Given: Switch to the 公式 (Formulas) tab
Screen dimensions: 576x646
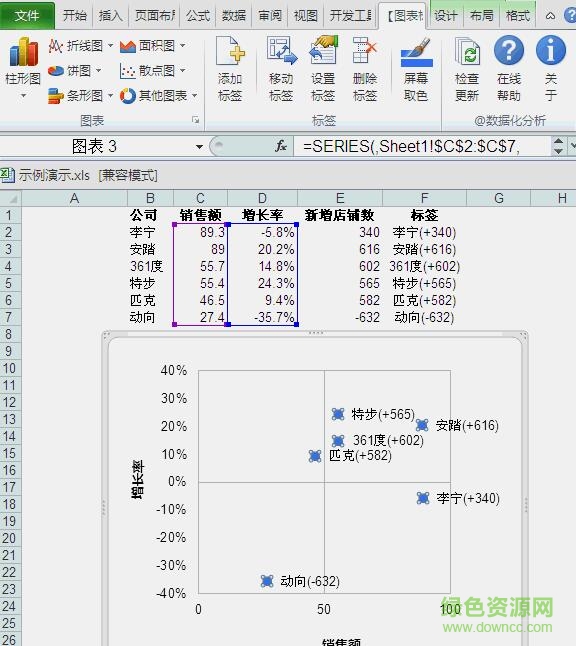Looking at the screenshot, I should (198, 16).
